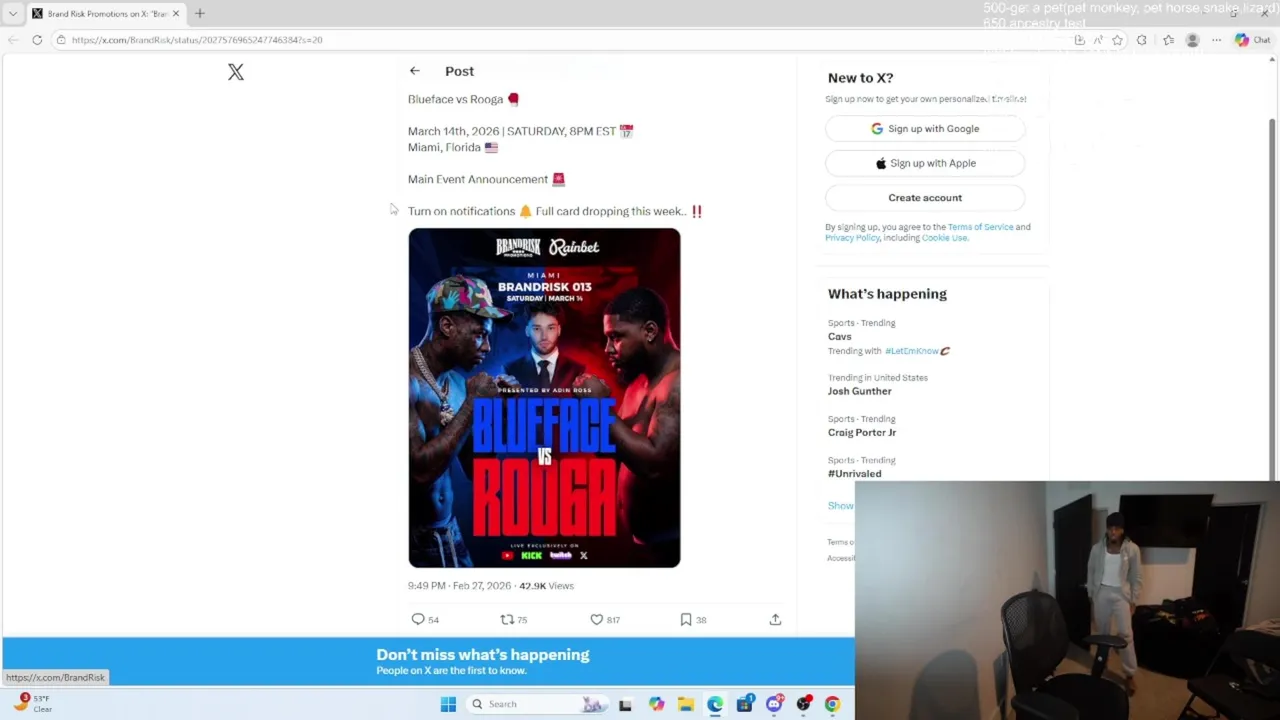Image resolution: width=1280 pixels, height=720 pixels.
Task: Open a new browser tab
Action: 199,13
